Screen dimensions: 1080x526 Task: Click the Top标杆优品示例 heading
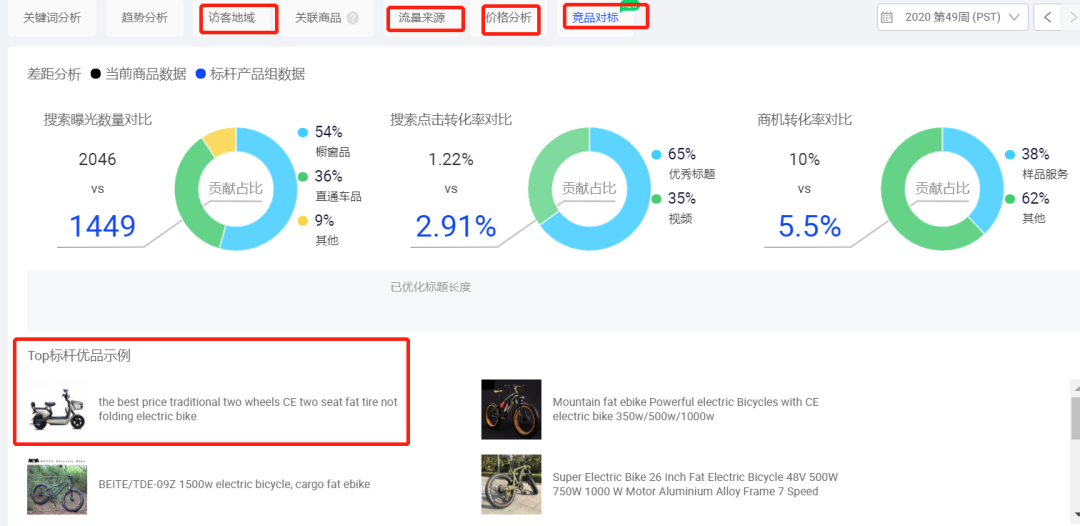pos(79,356)
